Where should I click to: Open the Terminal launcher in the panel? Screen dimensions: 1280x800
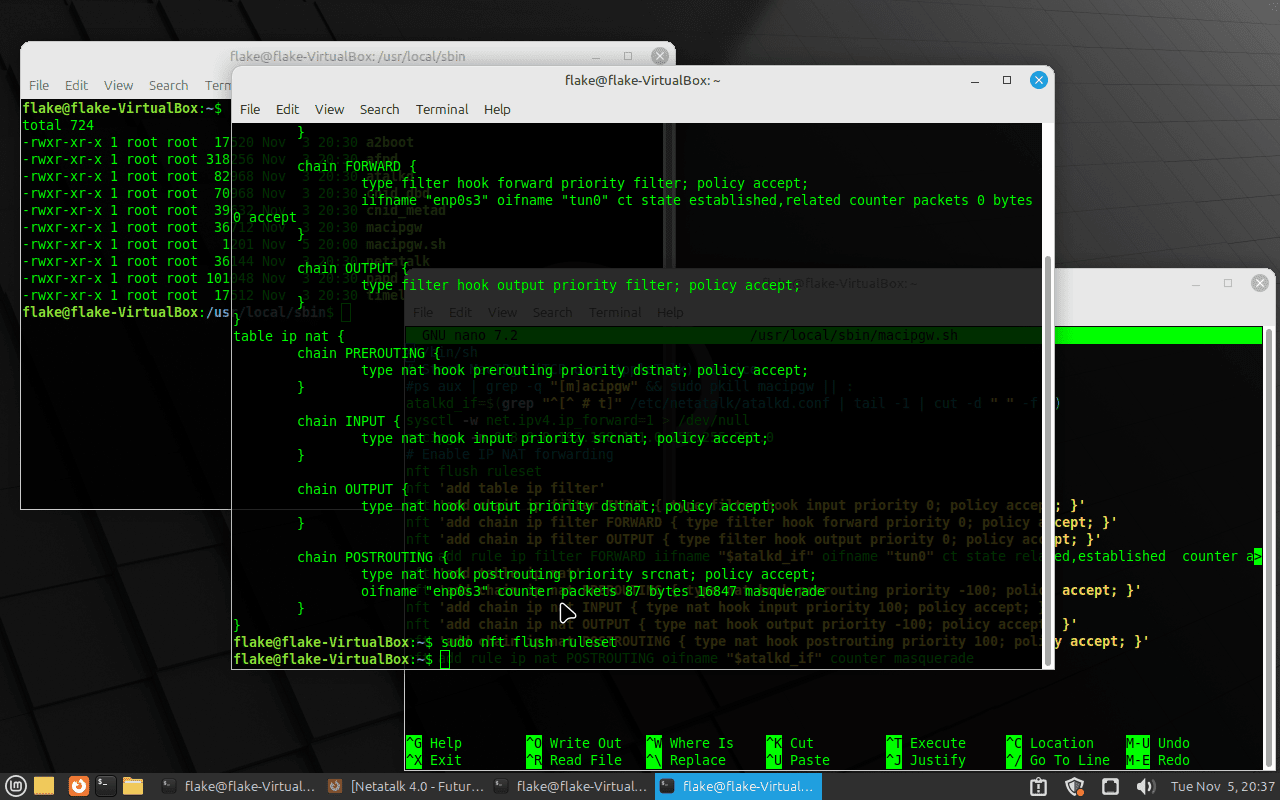pyautogui.click(x=105, y=786)
